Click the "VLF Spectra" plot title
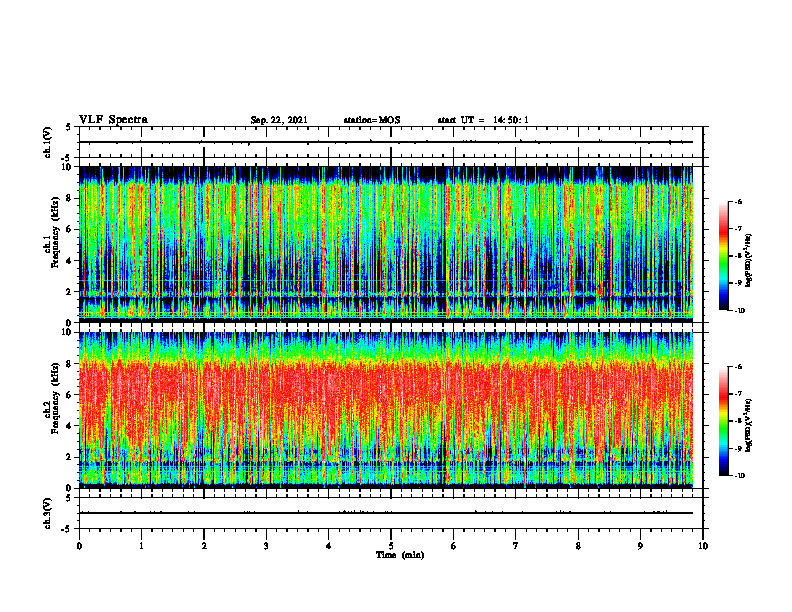Viewport: 792px width, 612px height. [113, 120]
